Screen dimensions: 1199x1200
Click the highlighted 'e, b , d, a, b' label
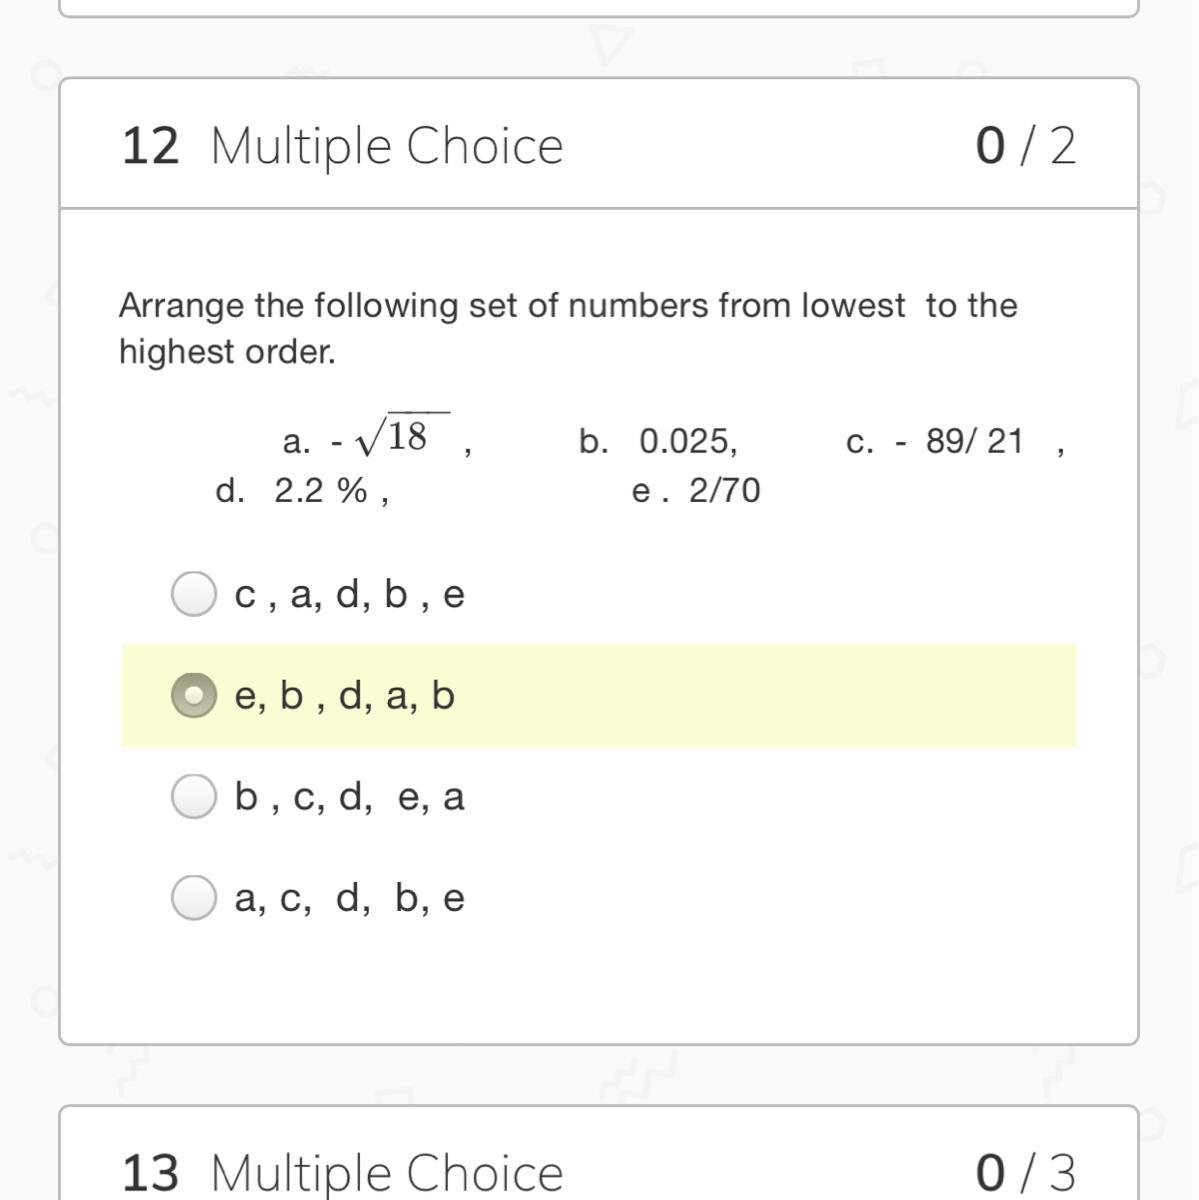(x=344, y=696)
